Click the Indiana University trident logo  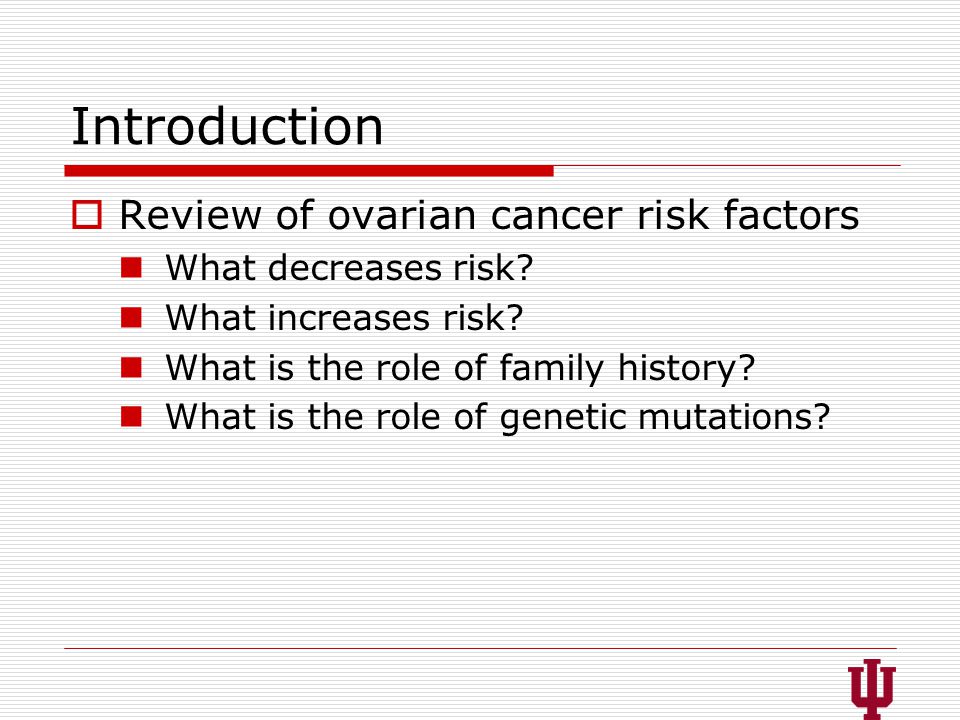(x=872, y=689)
